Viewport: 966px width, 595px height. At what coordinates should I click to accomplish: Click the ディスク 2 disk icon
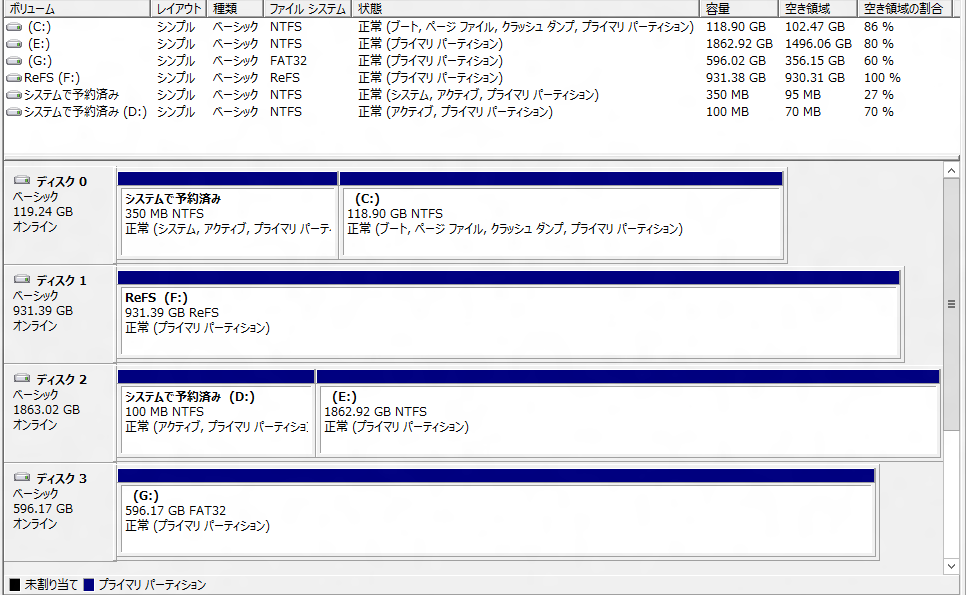point(22,379)
